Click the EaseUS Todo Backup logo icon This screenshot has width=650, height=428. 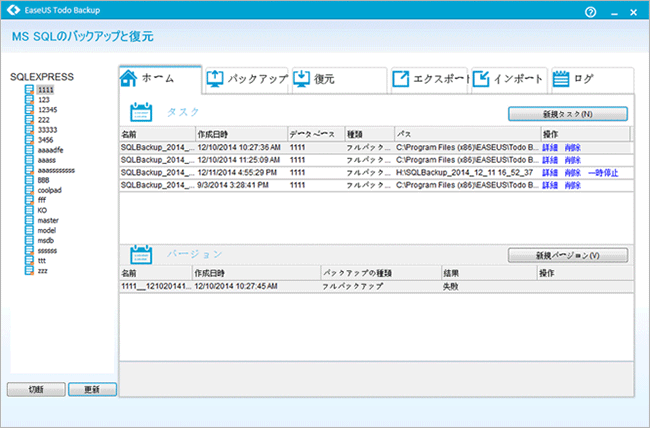(x=14, y=10)
